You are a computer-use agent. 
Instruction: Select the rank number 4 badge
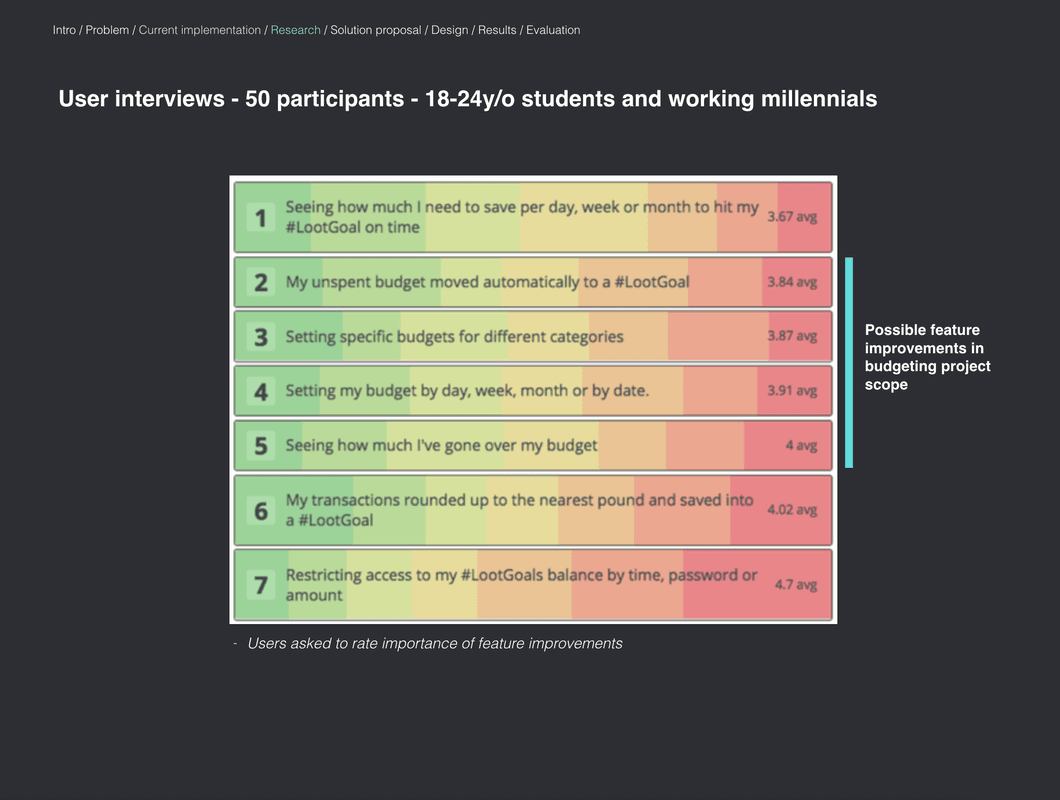(x=260, y=391)
